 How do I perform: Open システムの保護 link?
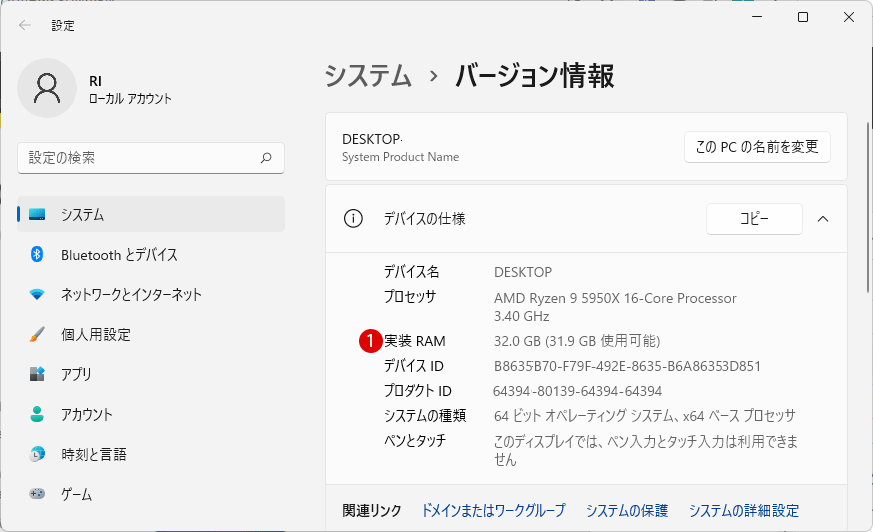coord(627,510)
